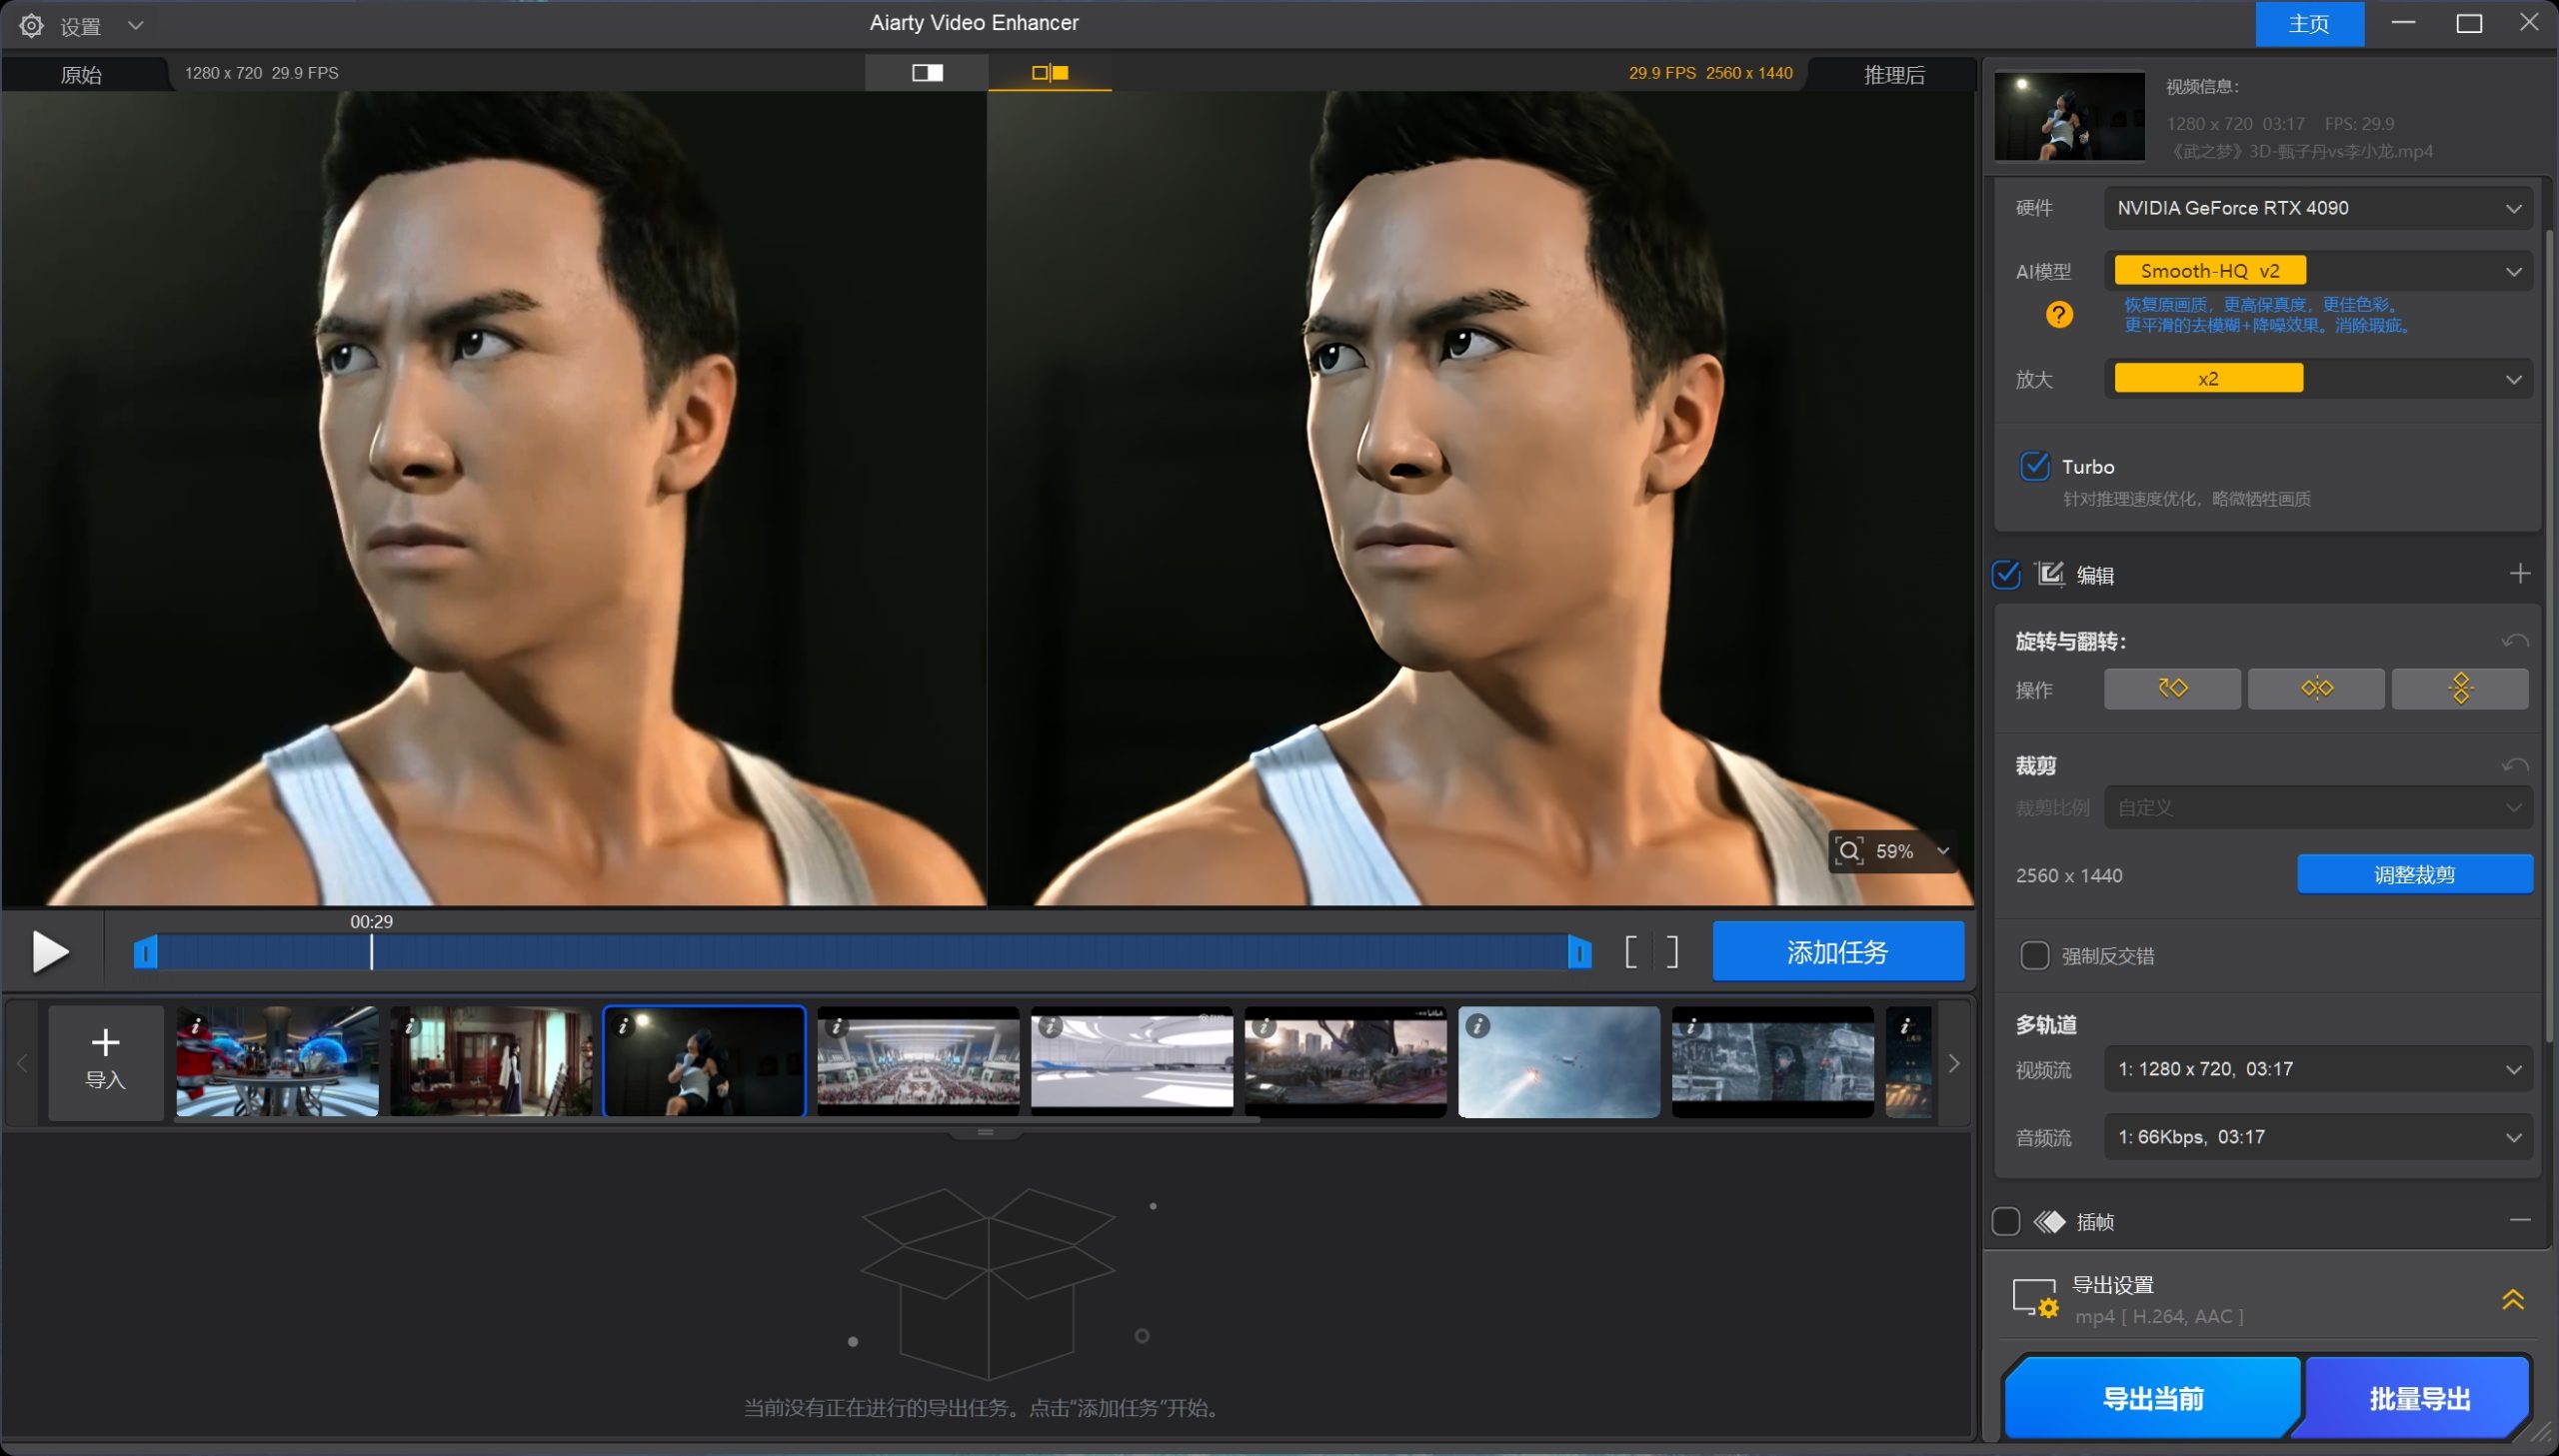Viewport: 2559px width, 1456px height.
Task: Show info for the classroom scene thumbnail
Action: [409, 1026]
